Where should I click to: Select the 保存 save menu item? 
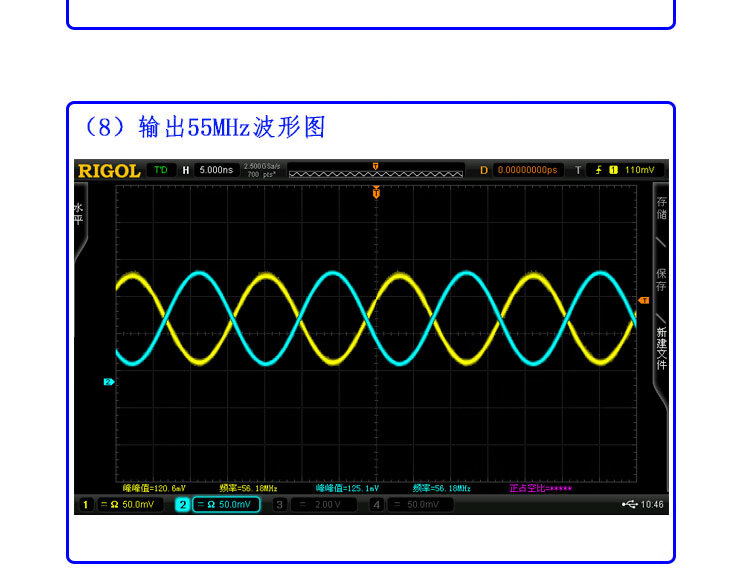tap(661, 280)
